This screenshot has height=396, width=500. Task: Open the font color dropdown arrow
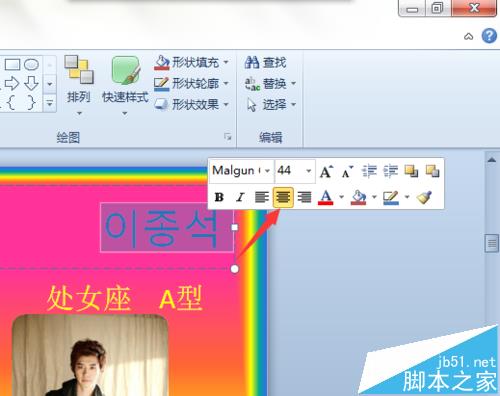click(x=342, y=197)
